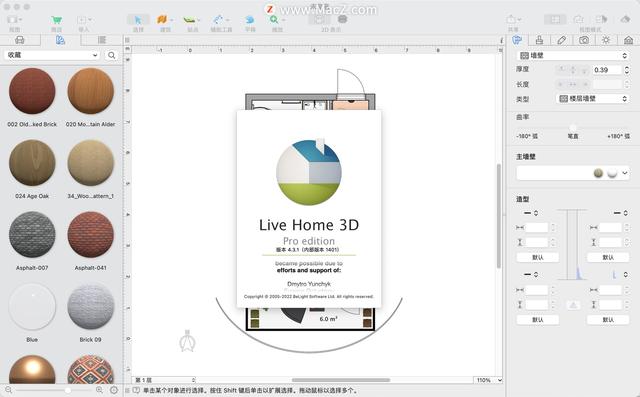This screenshot has width=640, height=397.
Task: Select the 34_Woo...attern_1 material
Action: 90,163
